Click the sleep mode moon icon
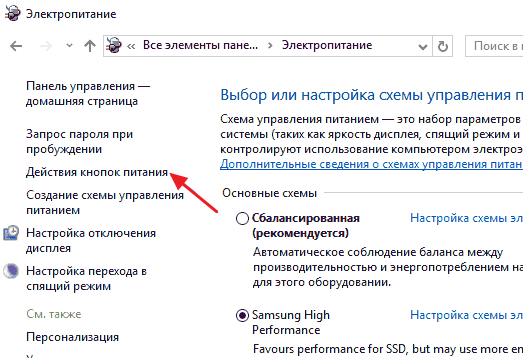 [x=11, y=271]
